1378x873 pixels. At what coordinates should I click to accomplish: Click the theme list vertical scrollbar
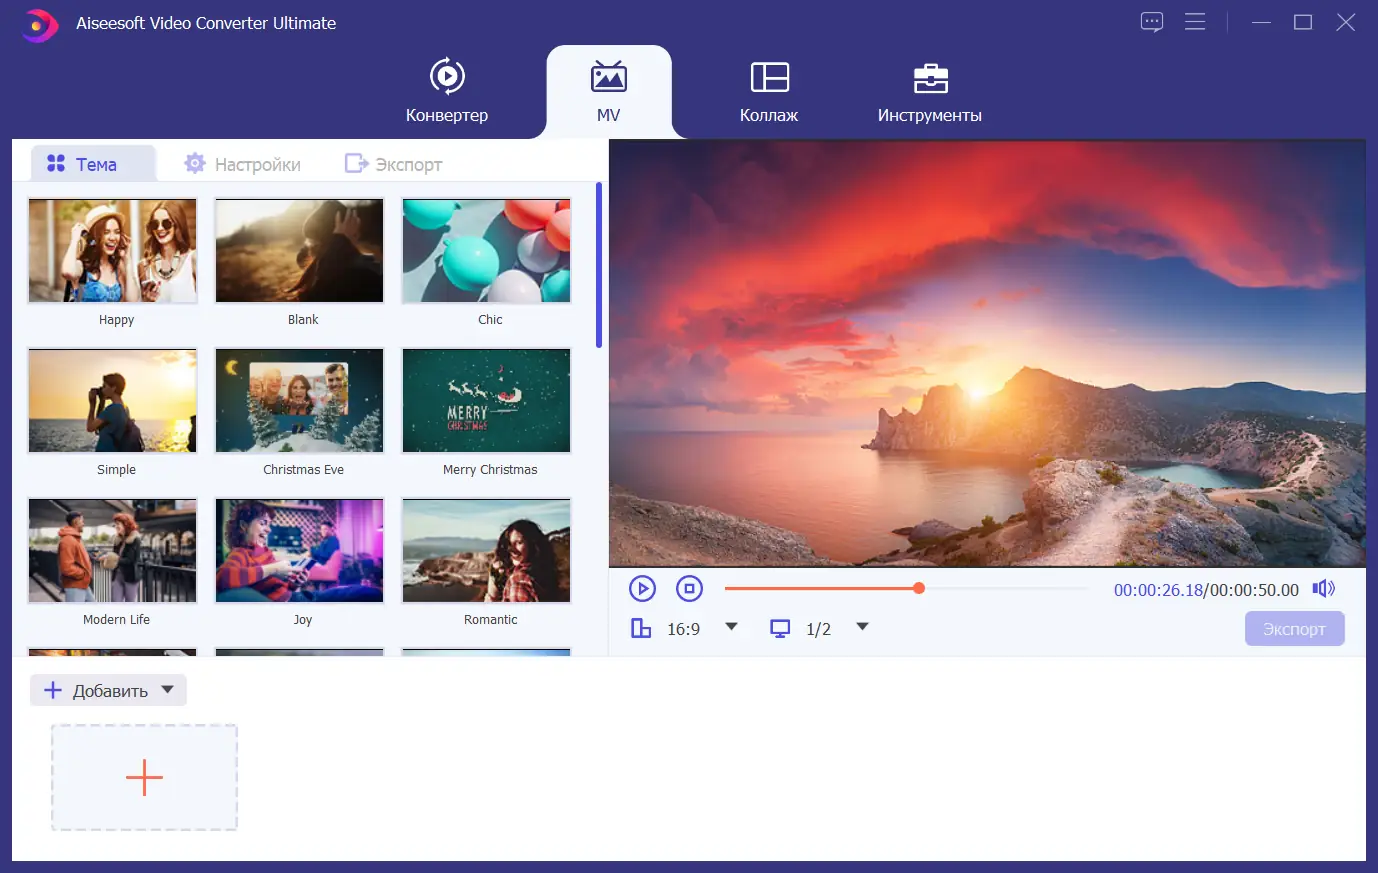pyautogui.click(x=599, y=265)
